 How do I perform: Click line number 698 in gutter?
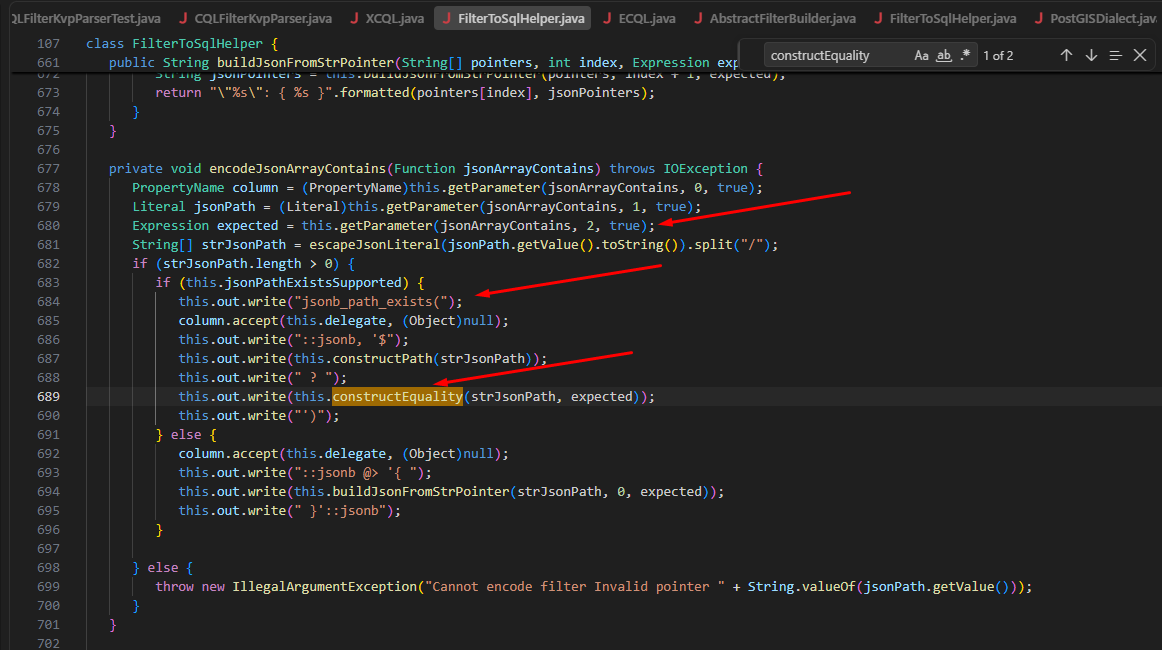[x=48, y=568]
